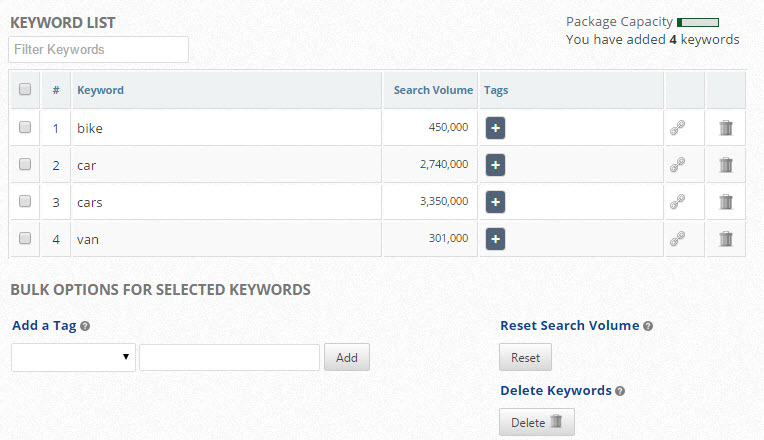Click the Reset button for search volume

pyautogui.click(x=525, y=357)
